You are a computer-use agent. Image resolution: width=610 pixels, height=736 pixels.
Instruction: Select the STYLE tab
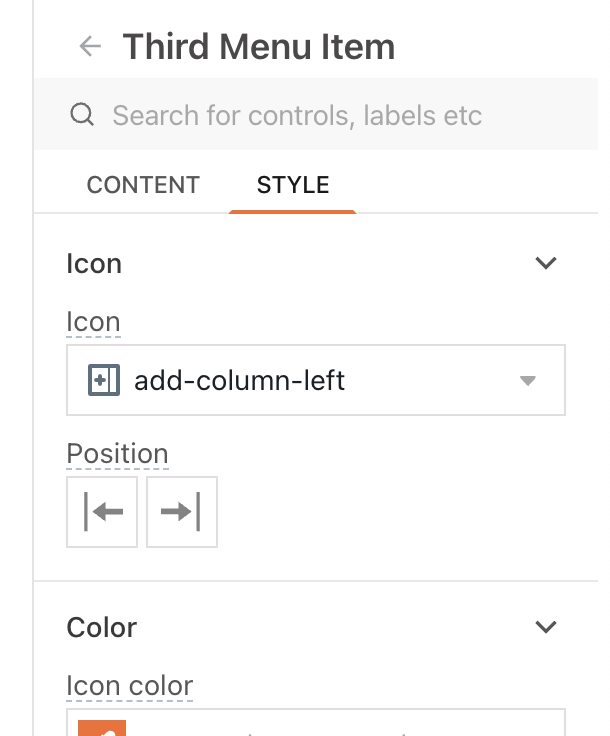click(x=293, y=185)
